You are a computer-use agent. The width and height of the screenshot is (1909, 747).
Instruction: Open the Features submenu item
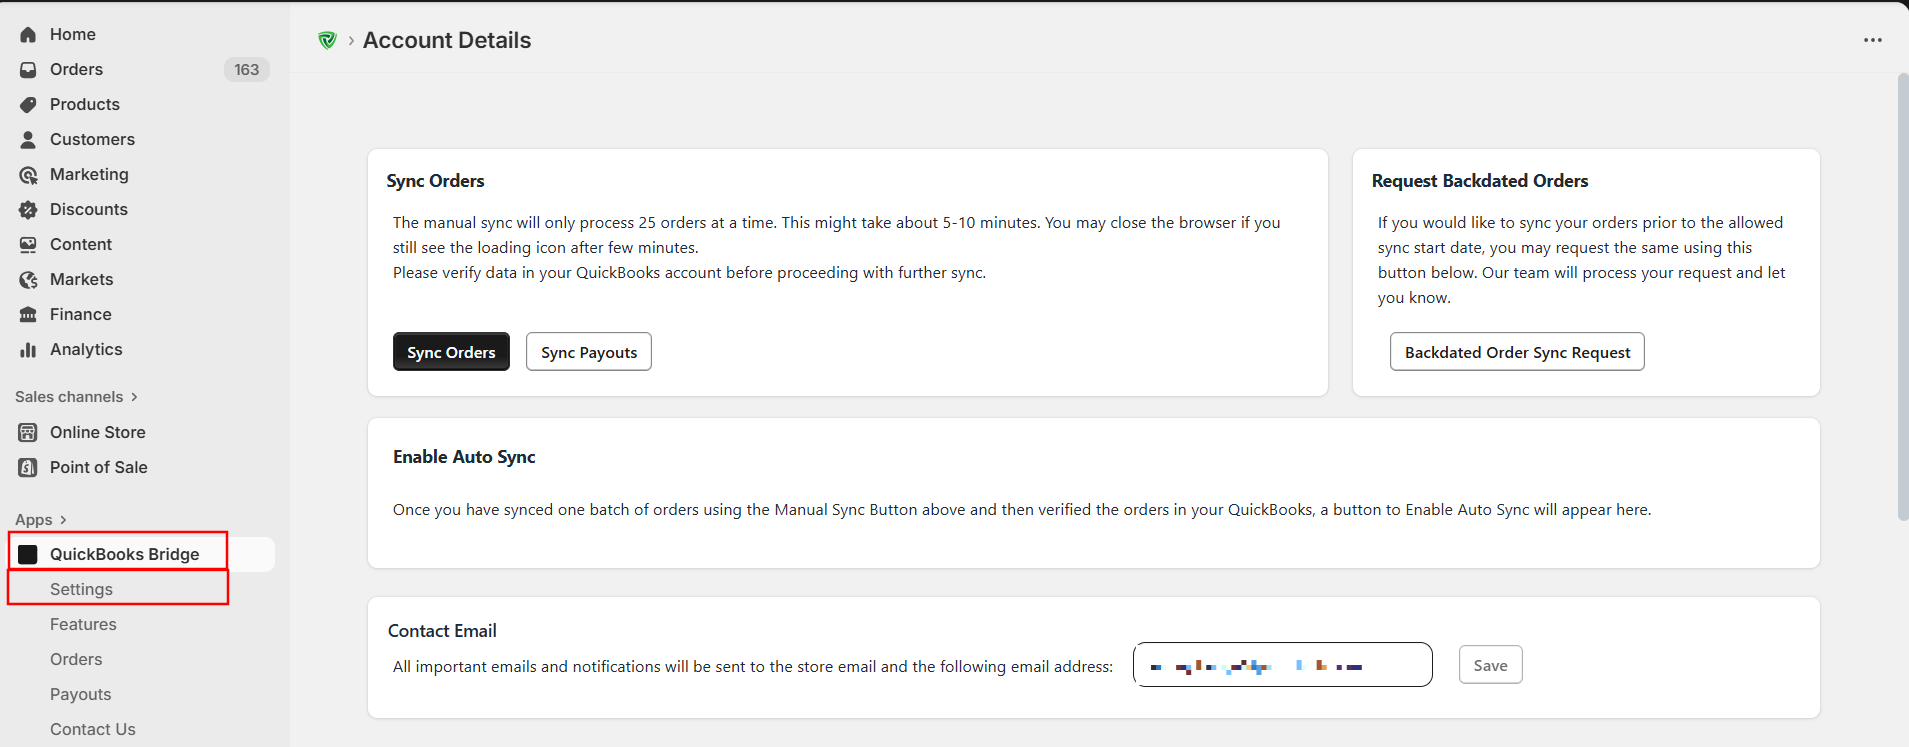83,624
